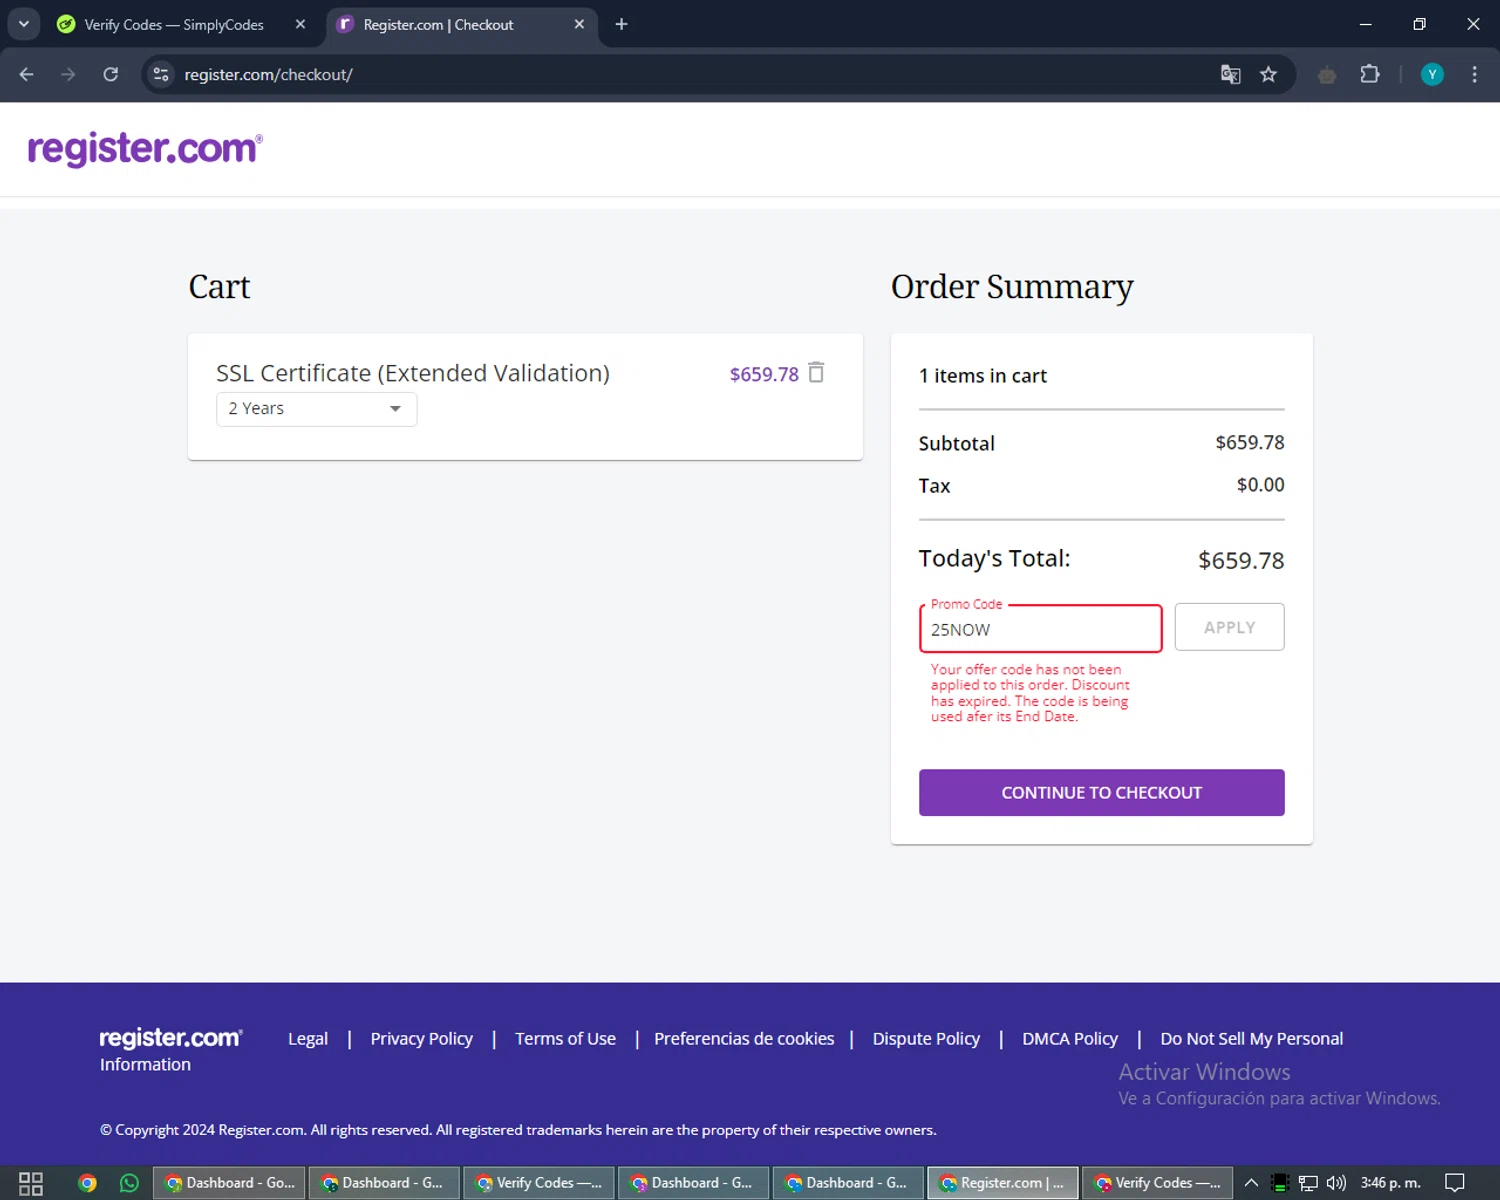Open the Privacy Policy footer link
Image resolution: width=1500 pixels, height=1200 pixels.
tap(421, 1039)
